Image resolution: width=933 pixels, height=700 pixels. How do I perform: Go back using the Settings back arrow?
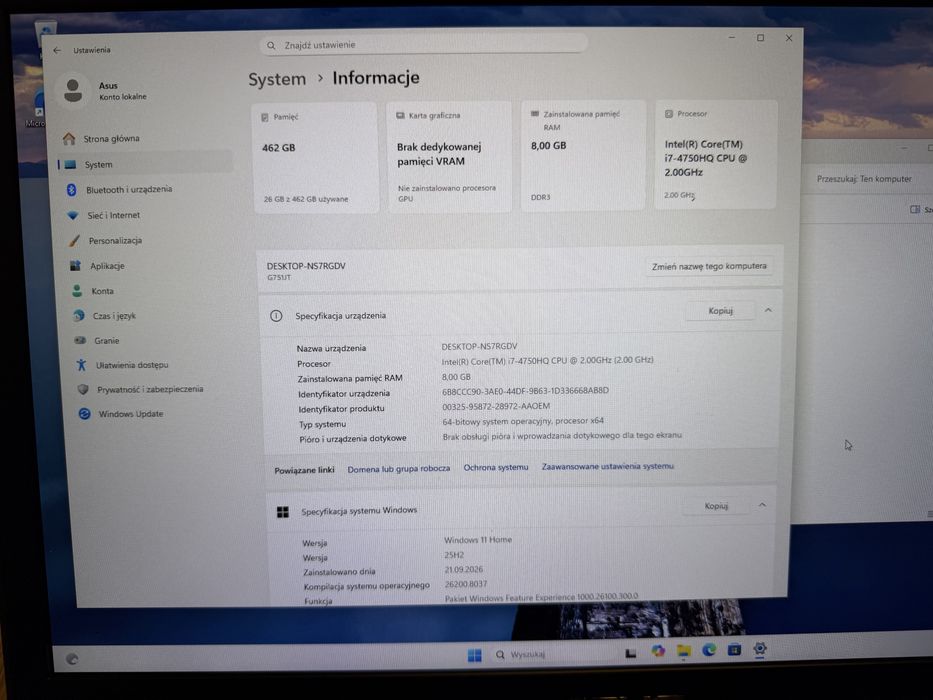[x=57, y=51]
